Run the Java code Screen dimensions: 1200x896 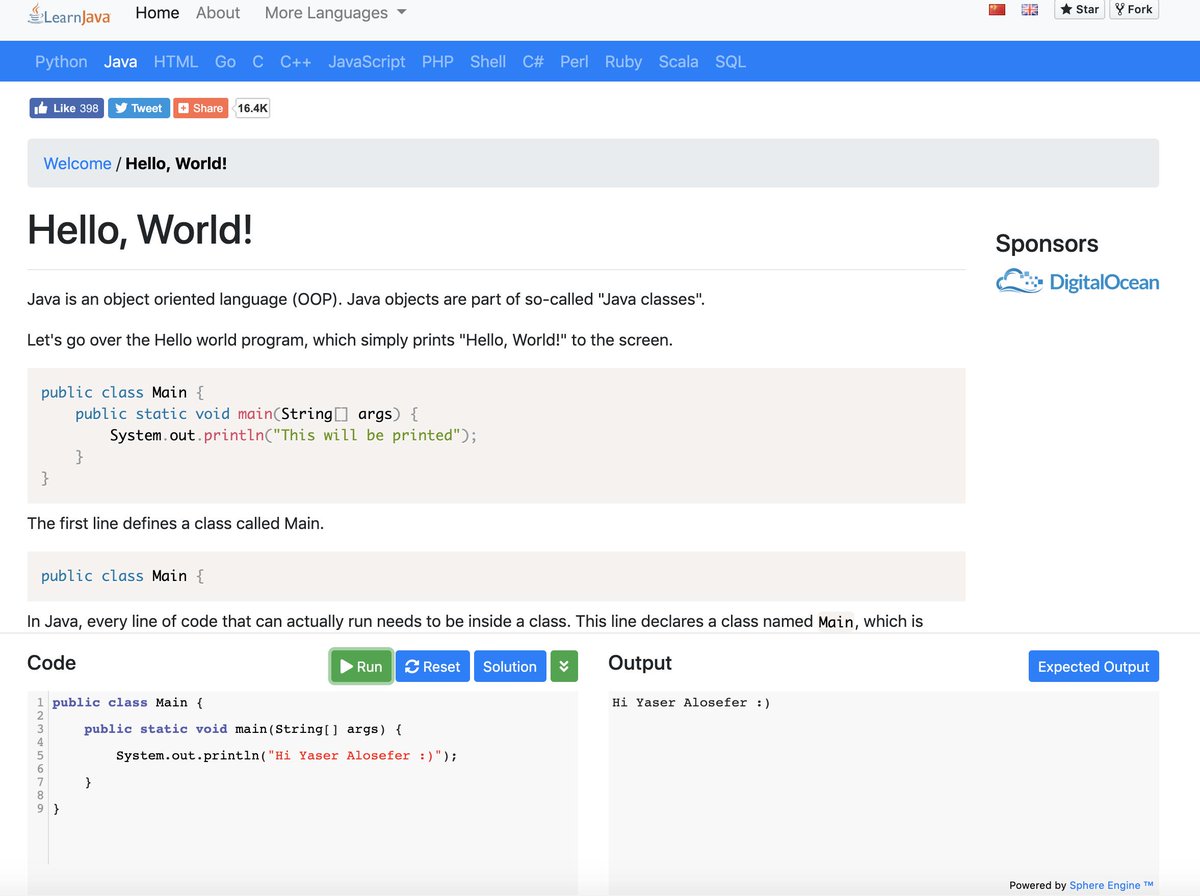pos(361,666)
